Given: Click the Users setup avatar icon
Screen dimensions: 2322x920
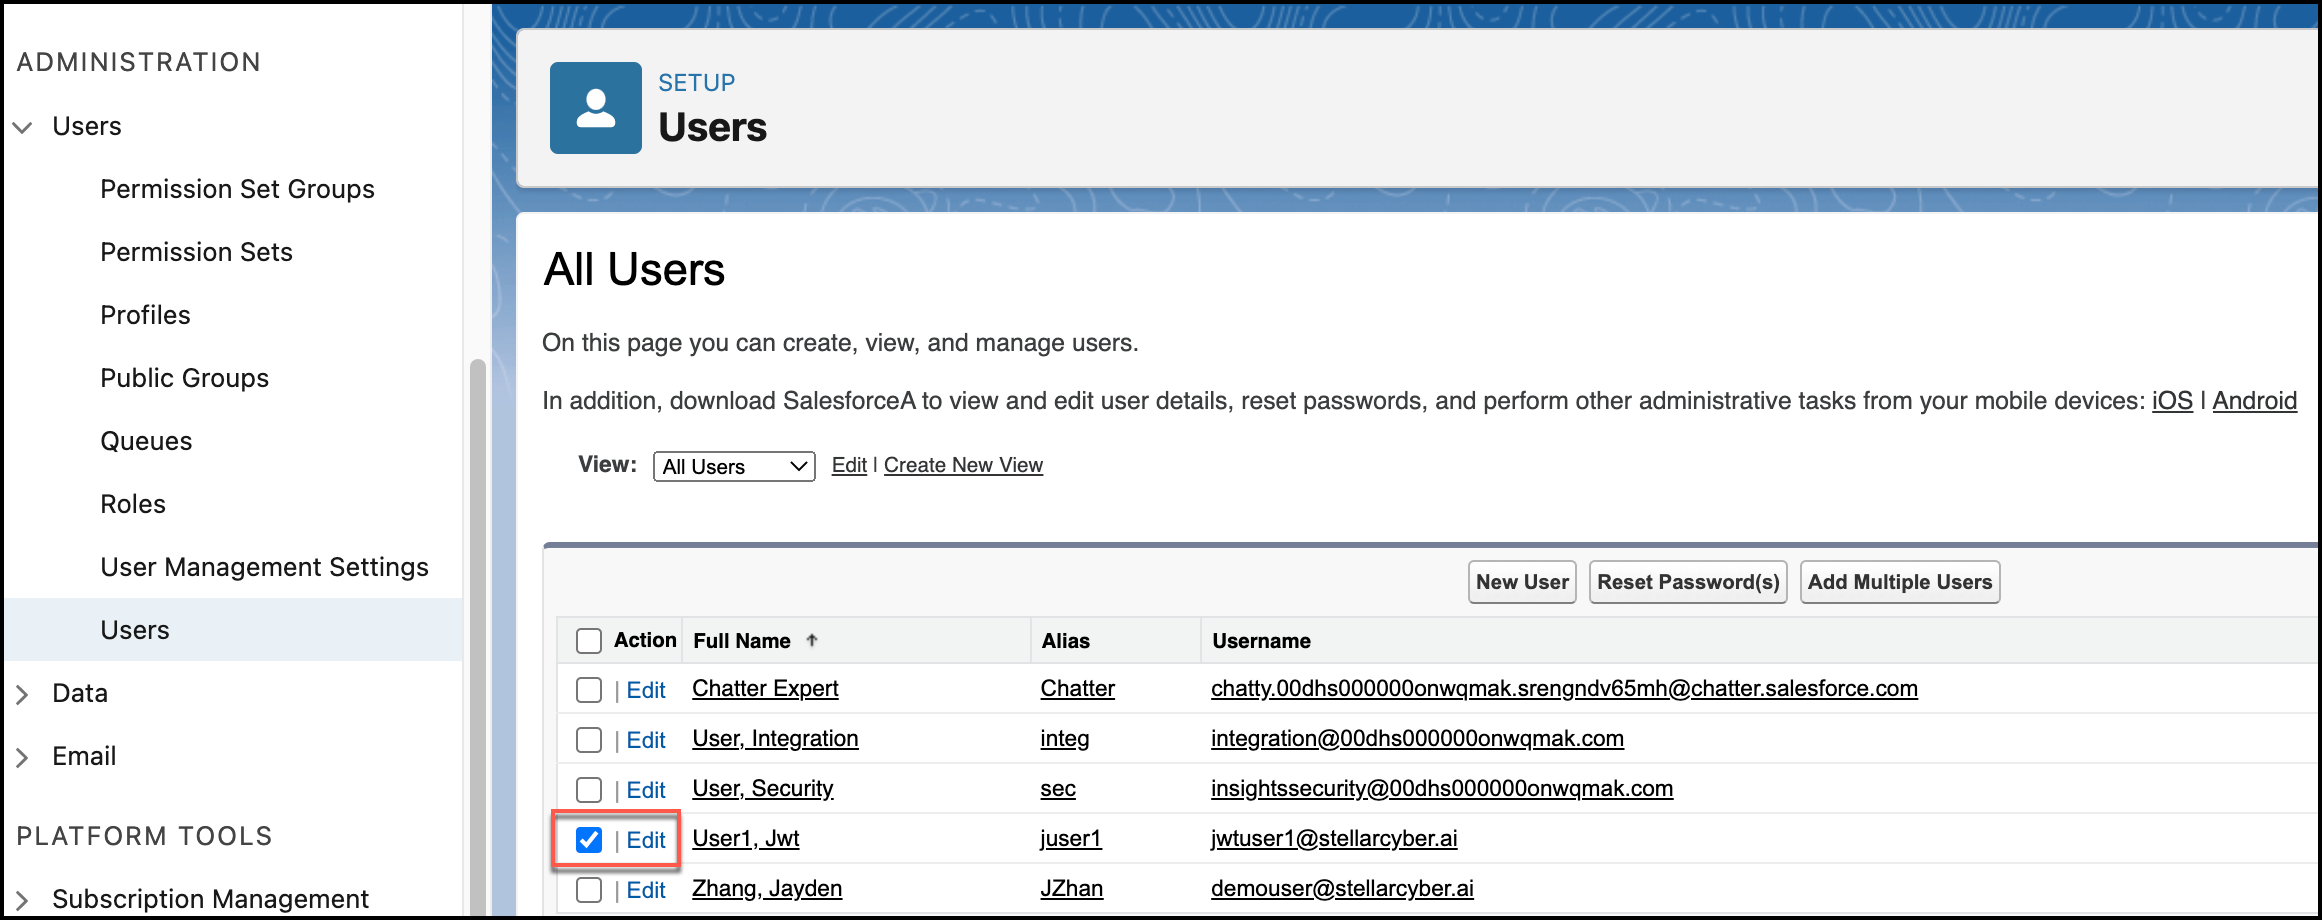Looking at the screenshot, I should pyautogui.click(x=595, y=108).
